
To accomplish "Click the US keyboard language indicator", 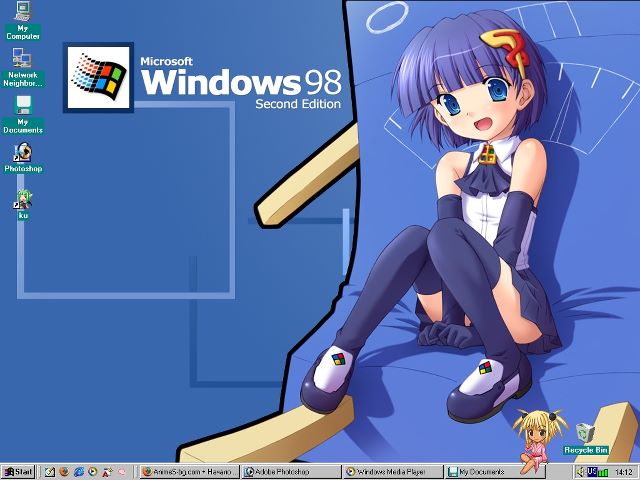I will 592,472.
